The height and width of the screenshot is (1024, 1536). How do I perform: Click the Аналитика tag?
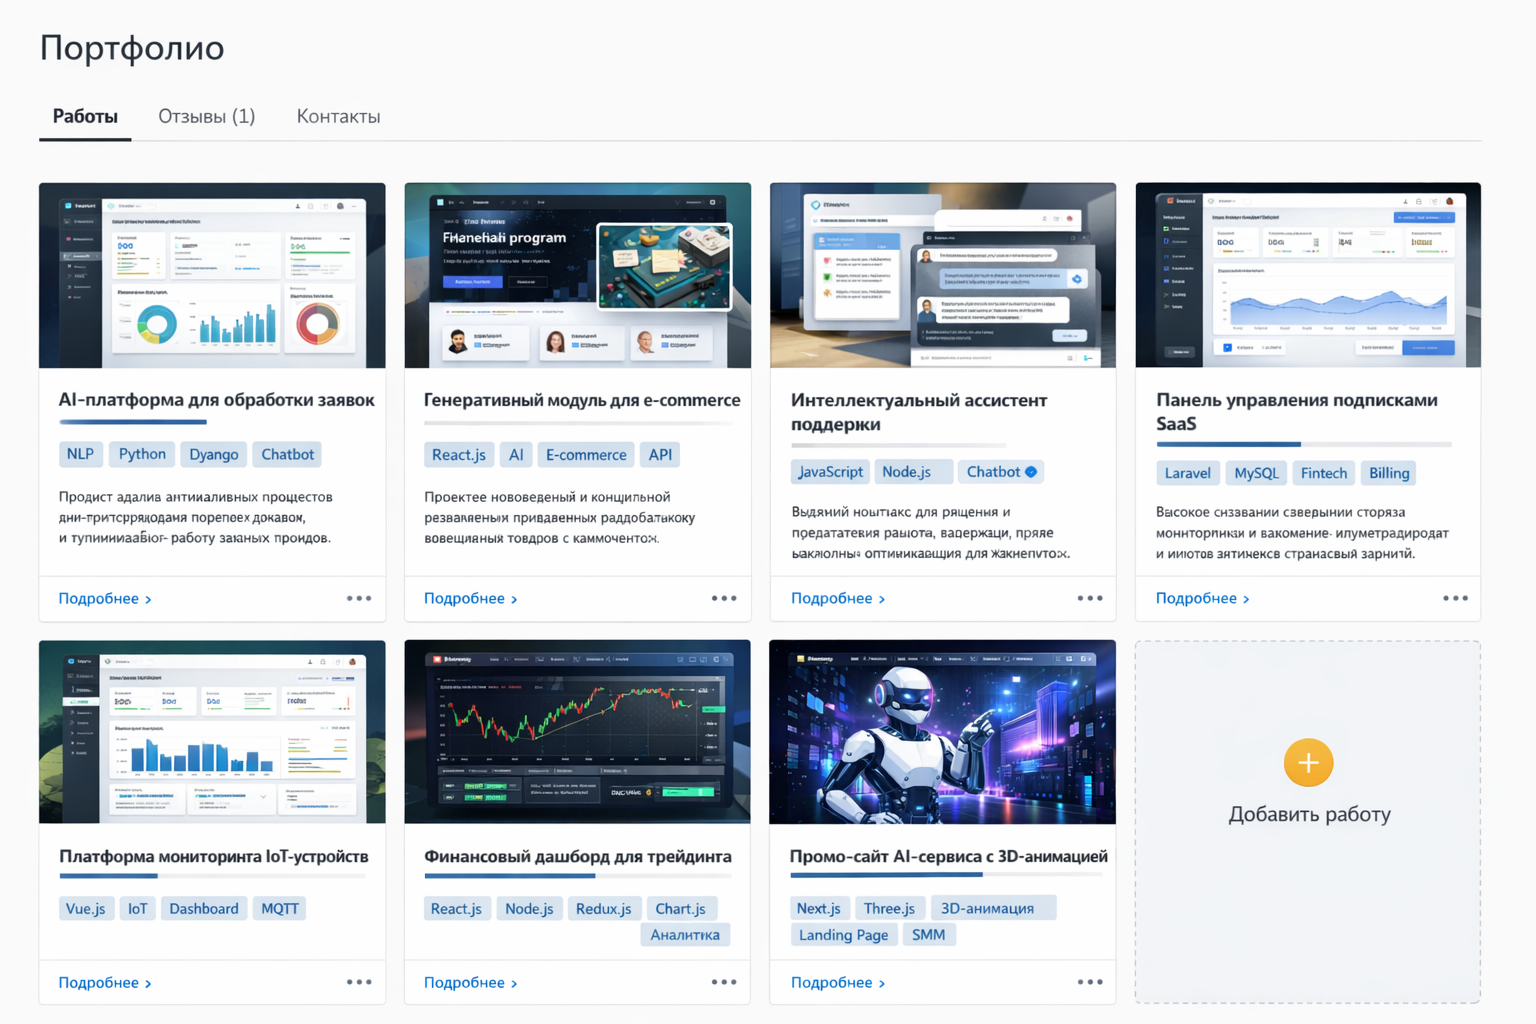click(x=685, y=935)
